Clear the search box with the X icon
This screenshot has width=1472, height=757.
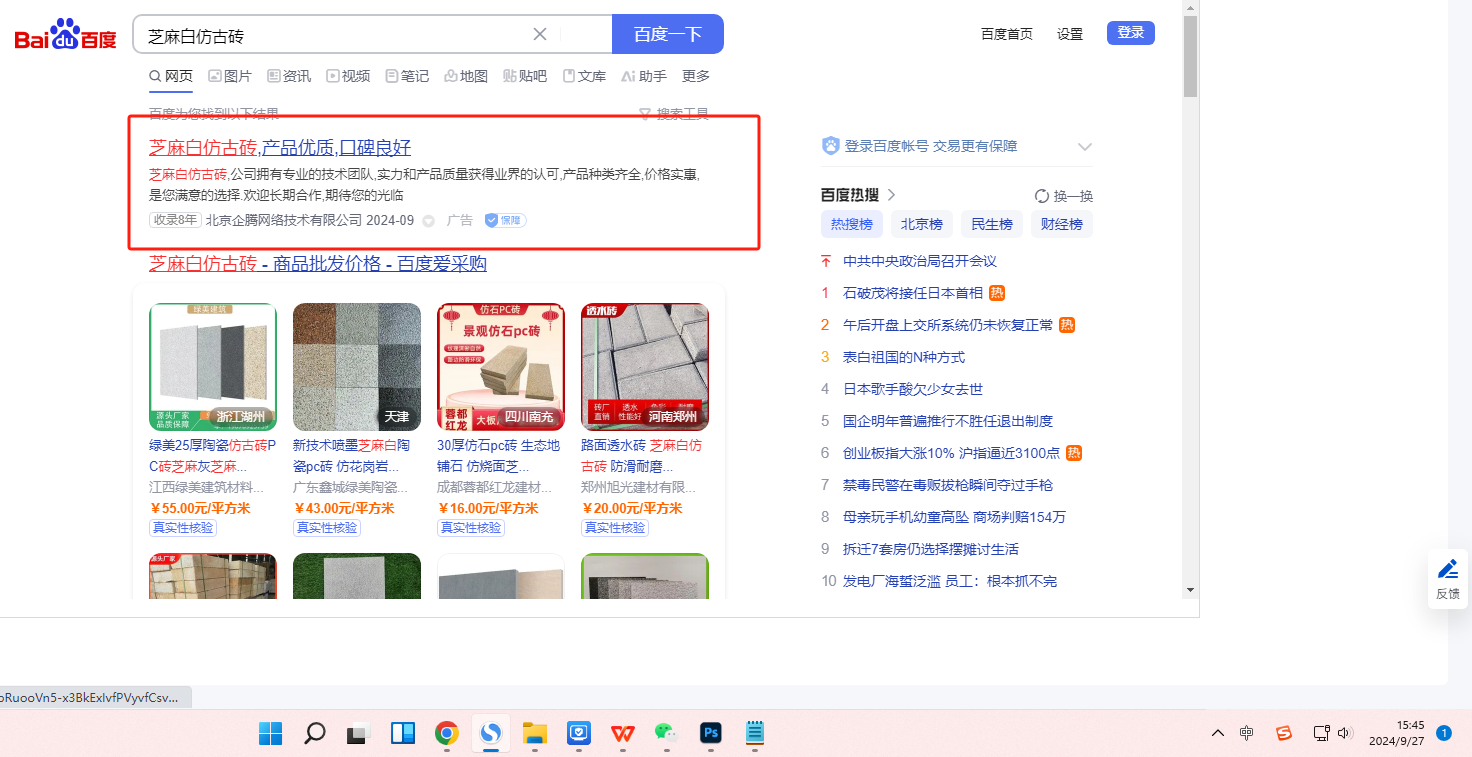(540, 34)
